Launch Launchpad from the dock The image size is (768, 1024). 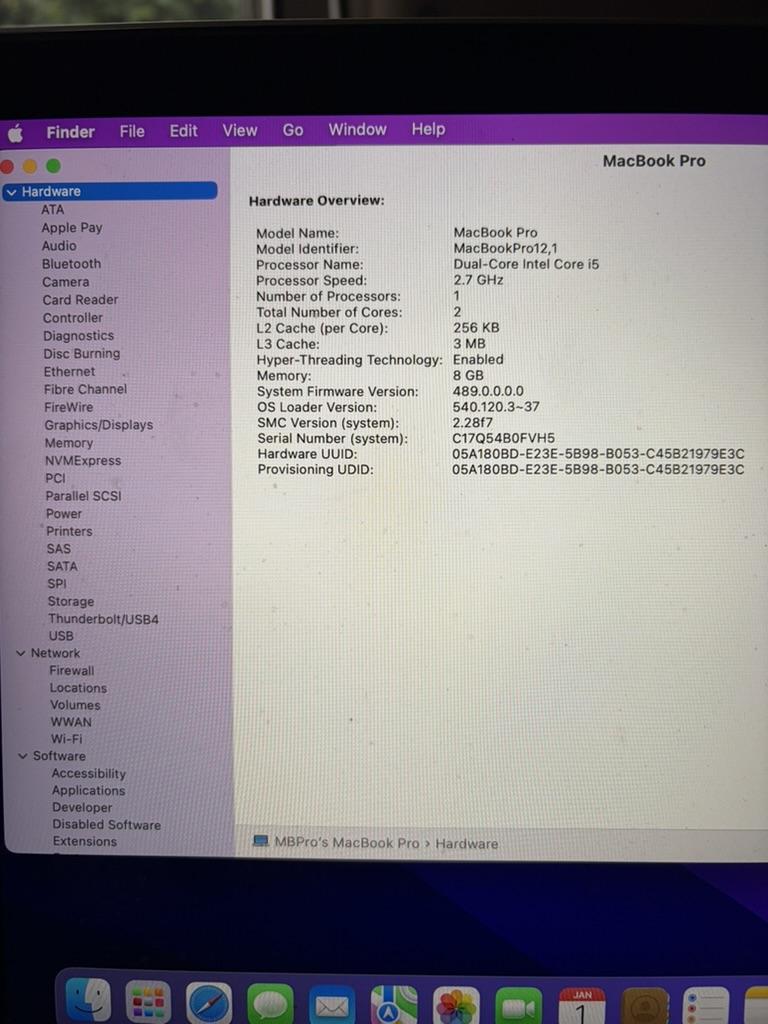tap(148, 1004)
